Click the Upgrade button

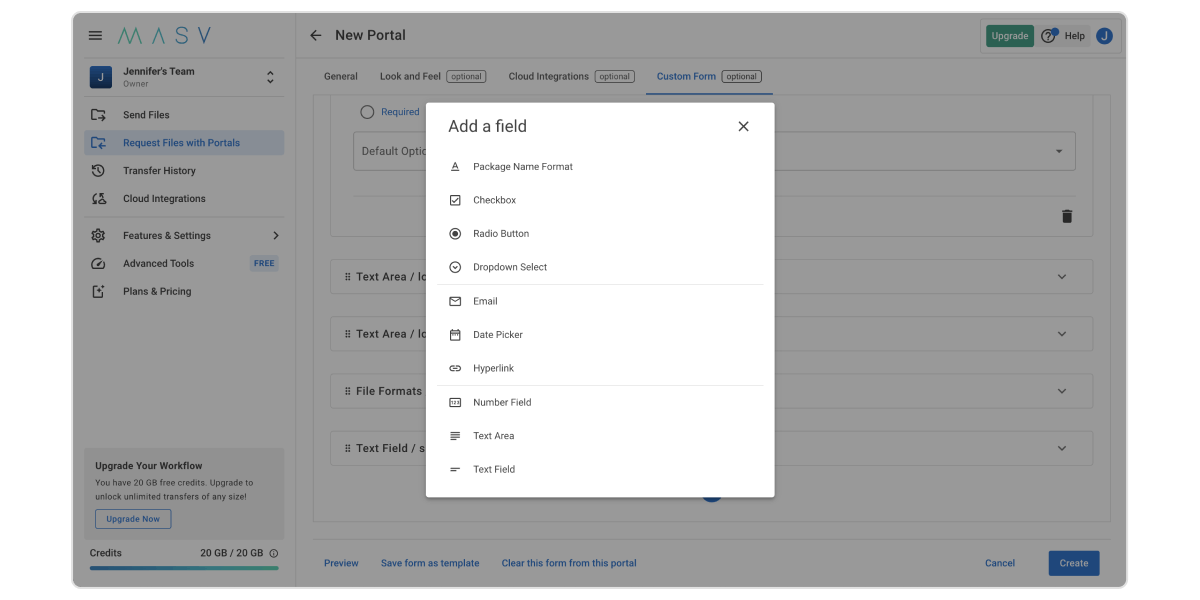pos(1010,36)
